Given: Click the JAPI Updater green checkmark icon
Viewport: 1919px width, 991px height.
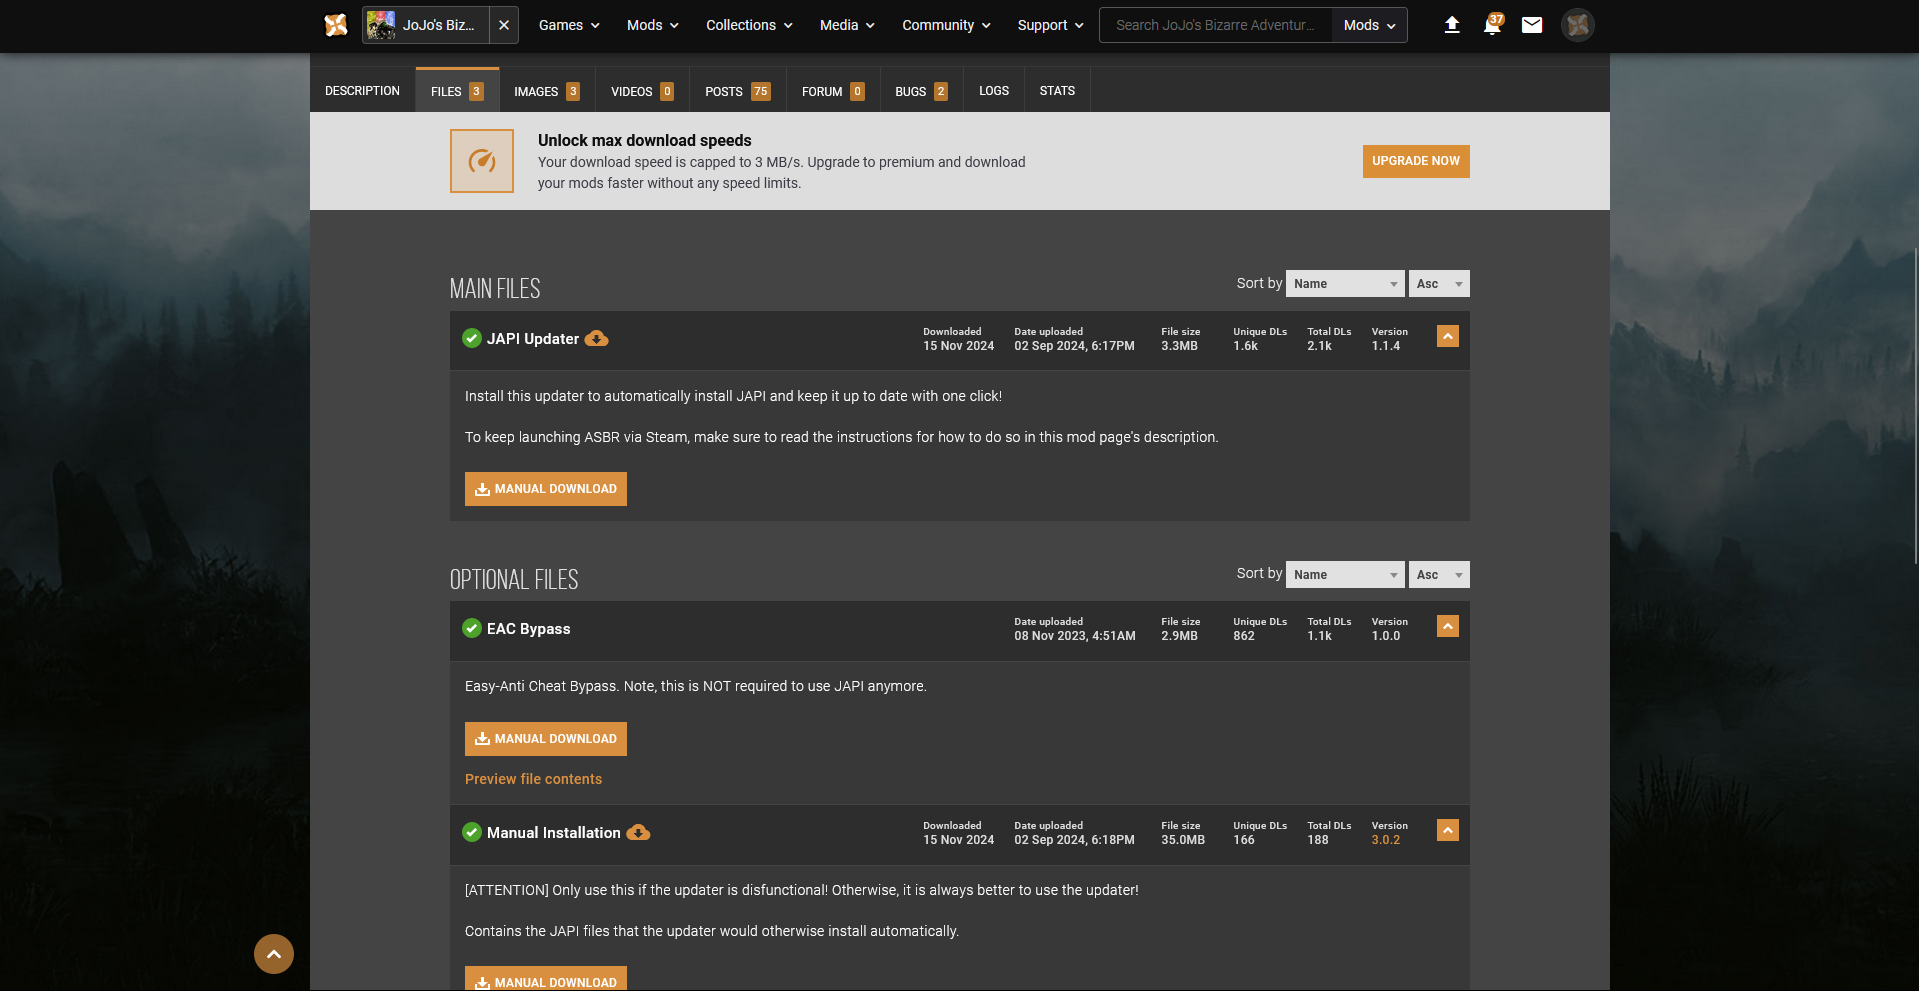Looking at the screenshot, I should coord(472,339).
